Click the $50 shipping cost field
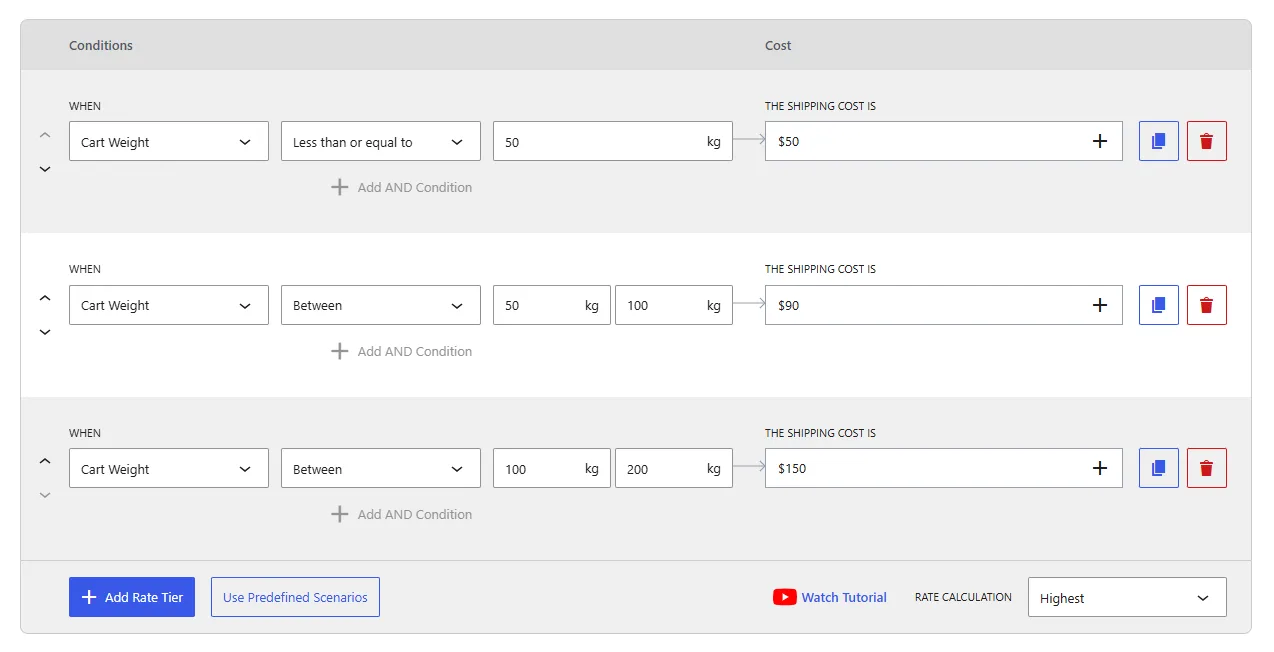1274x652 pixels. [944, 141]
